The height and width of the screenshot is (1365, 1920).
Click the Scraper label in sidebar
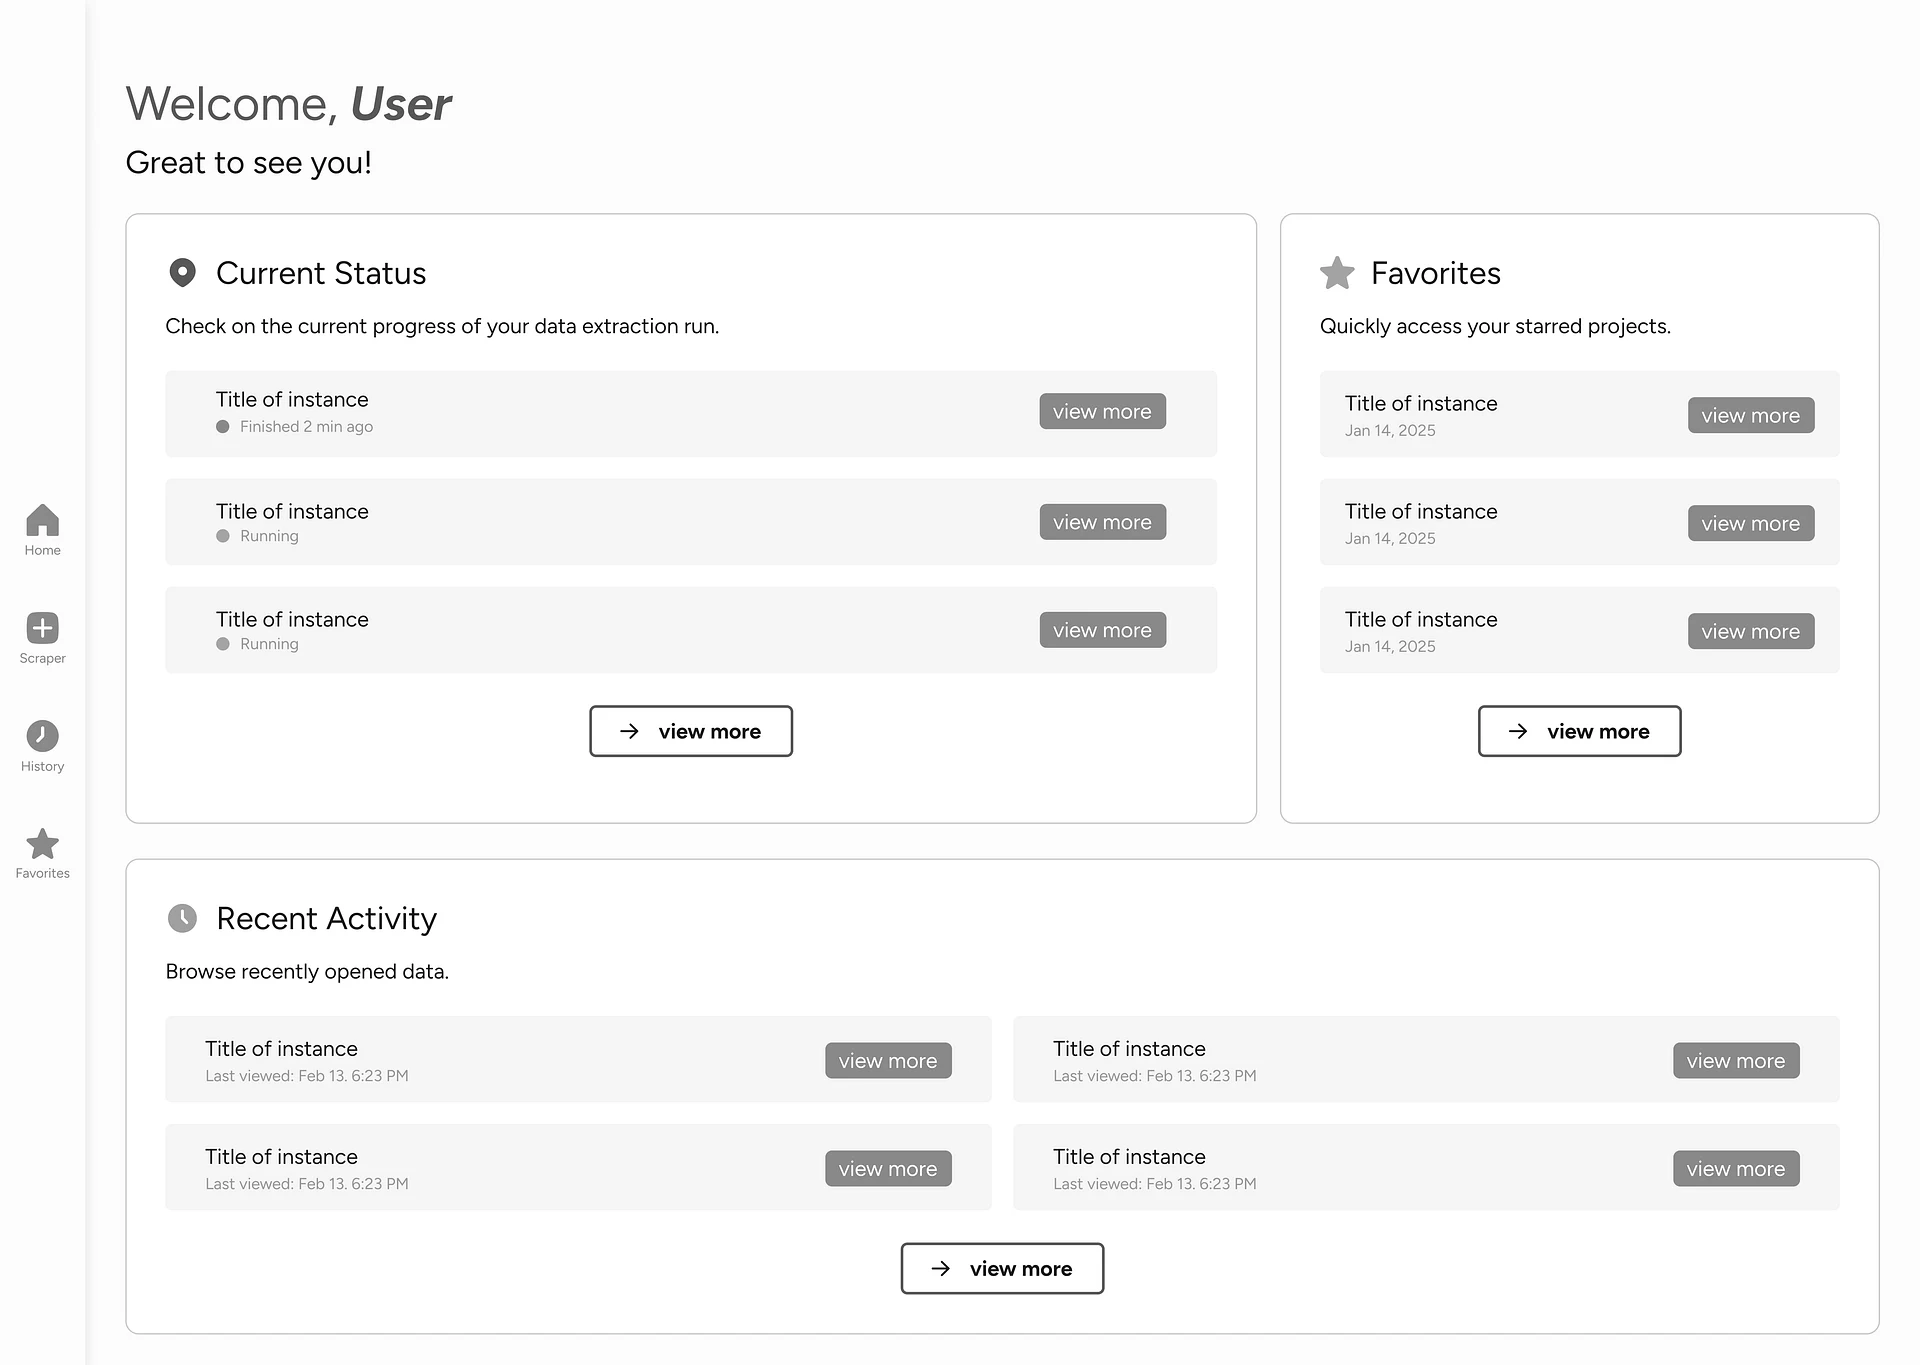point(42,658)
